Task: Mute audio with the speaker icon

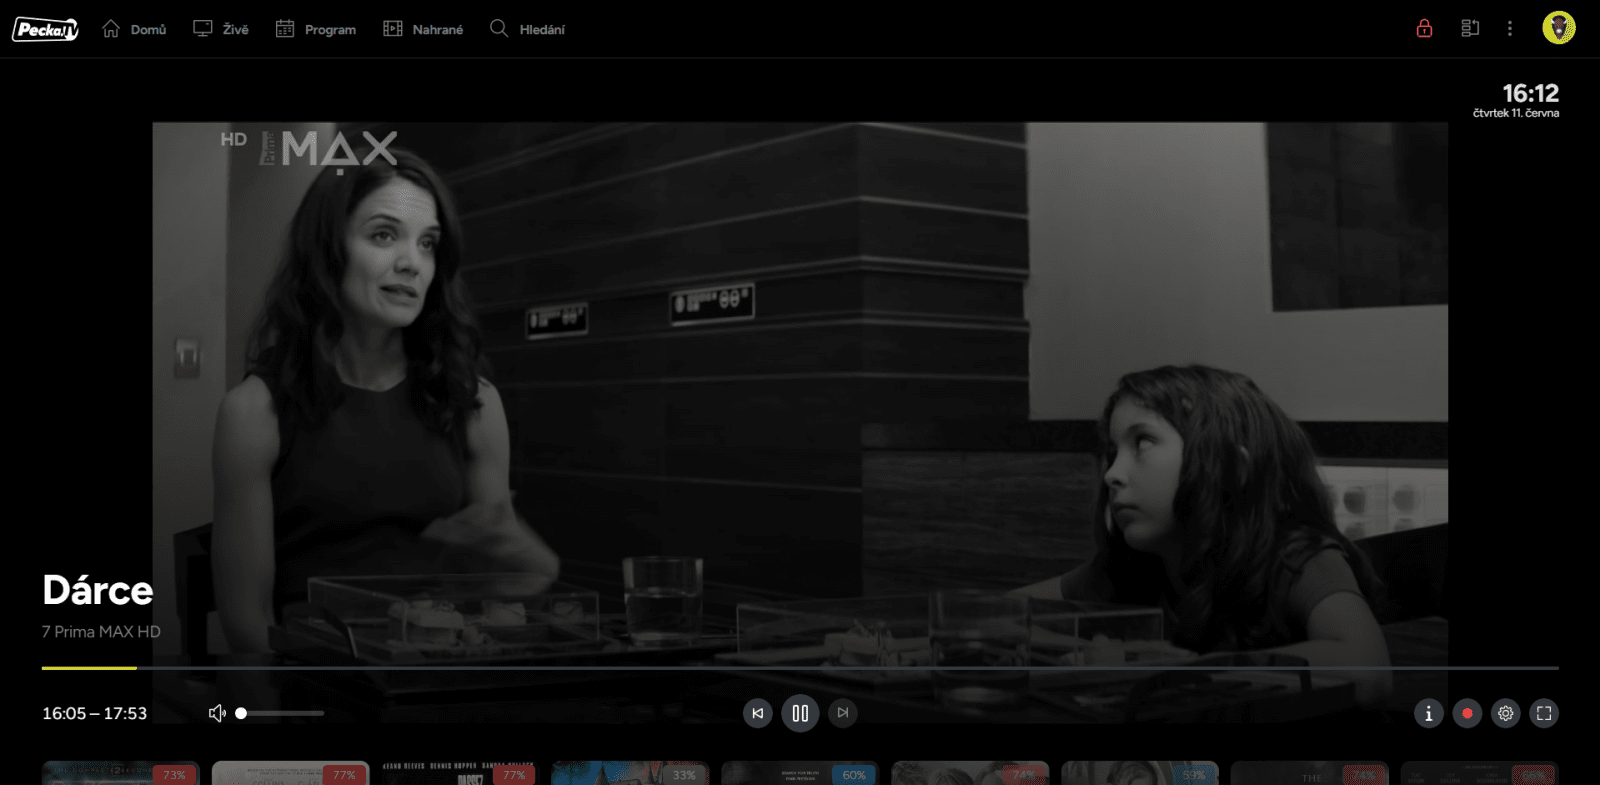Action: [217, 713]
